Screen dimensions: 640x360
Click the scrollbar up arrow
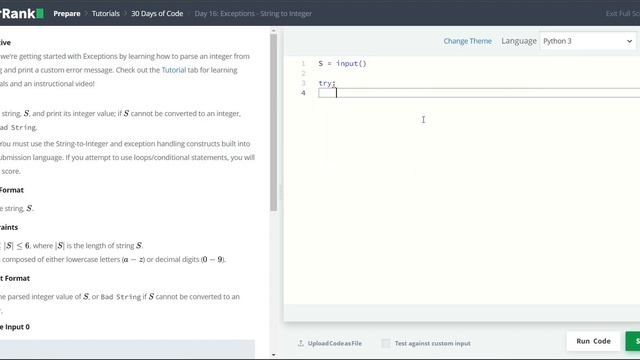click(273, 31)
